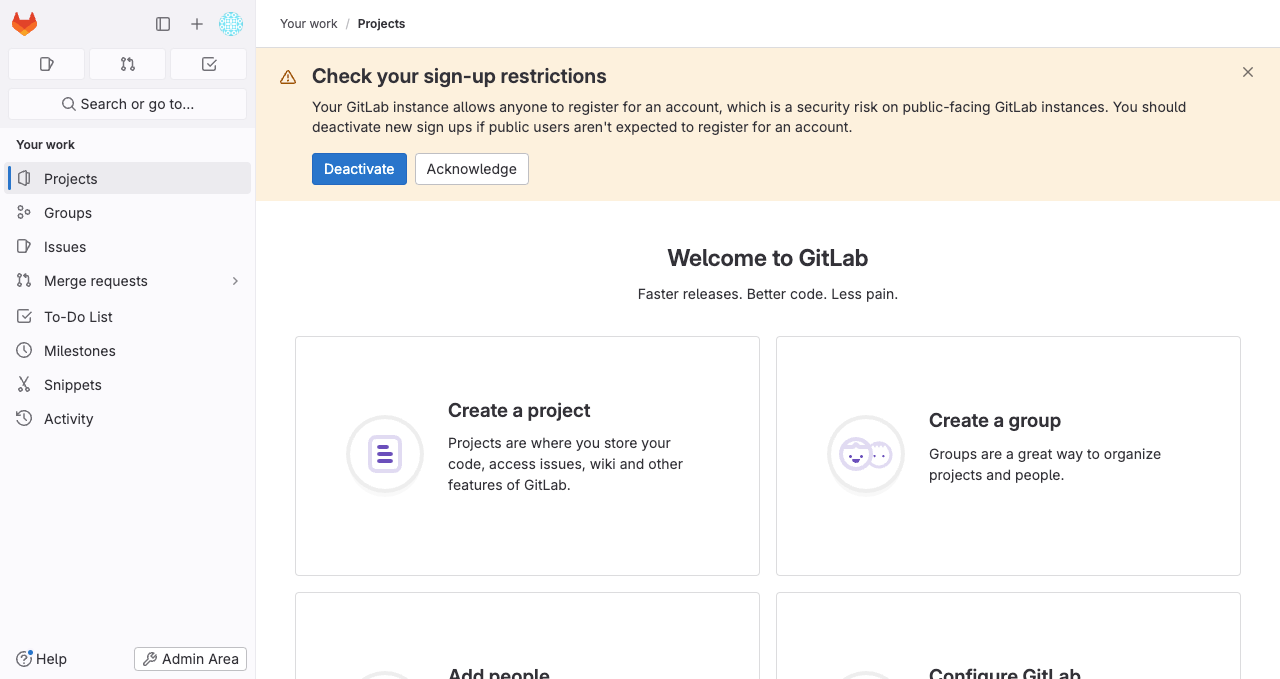
Task: Click the 'Check your sign-up restrictions' heading
Action: coord(459,76)
